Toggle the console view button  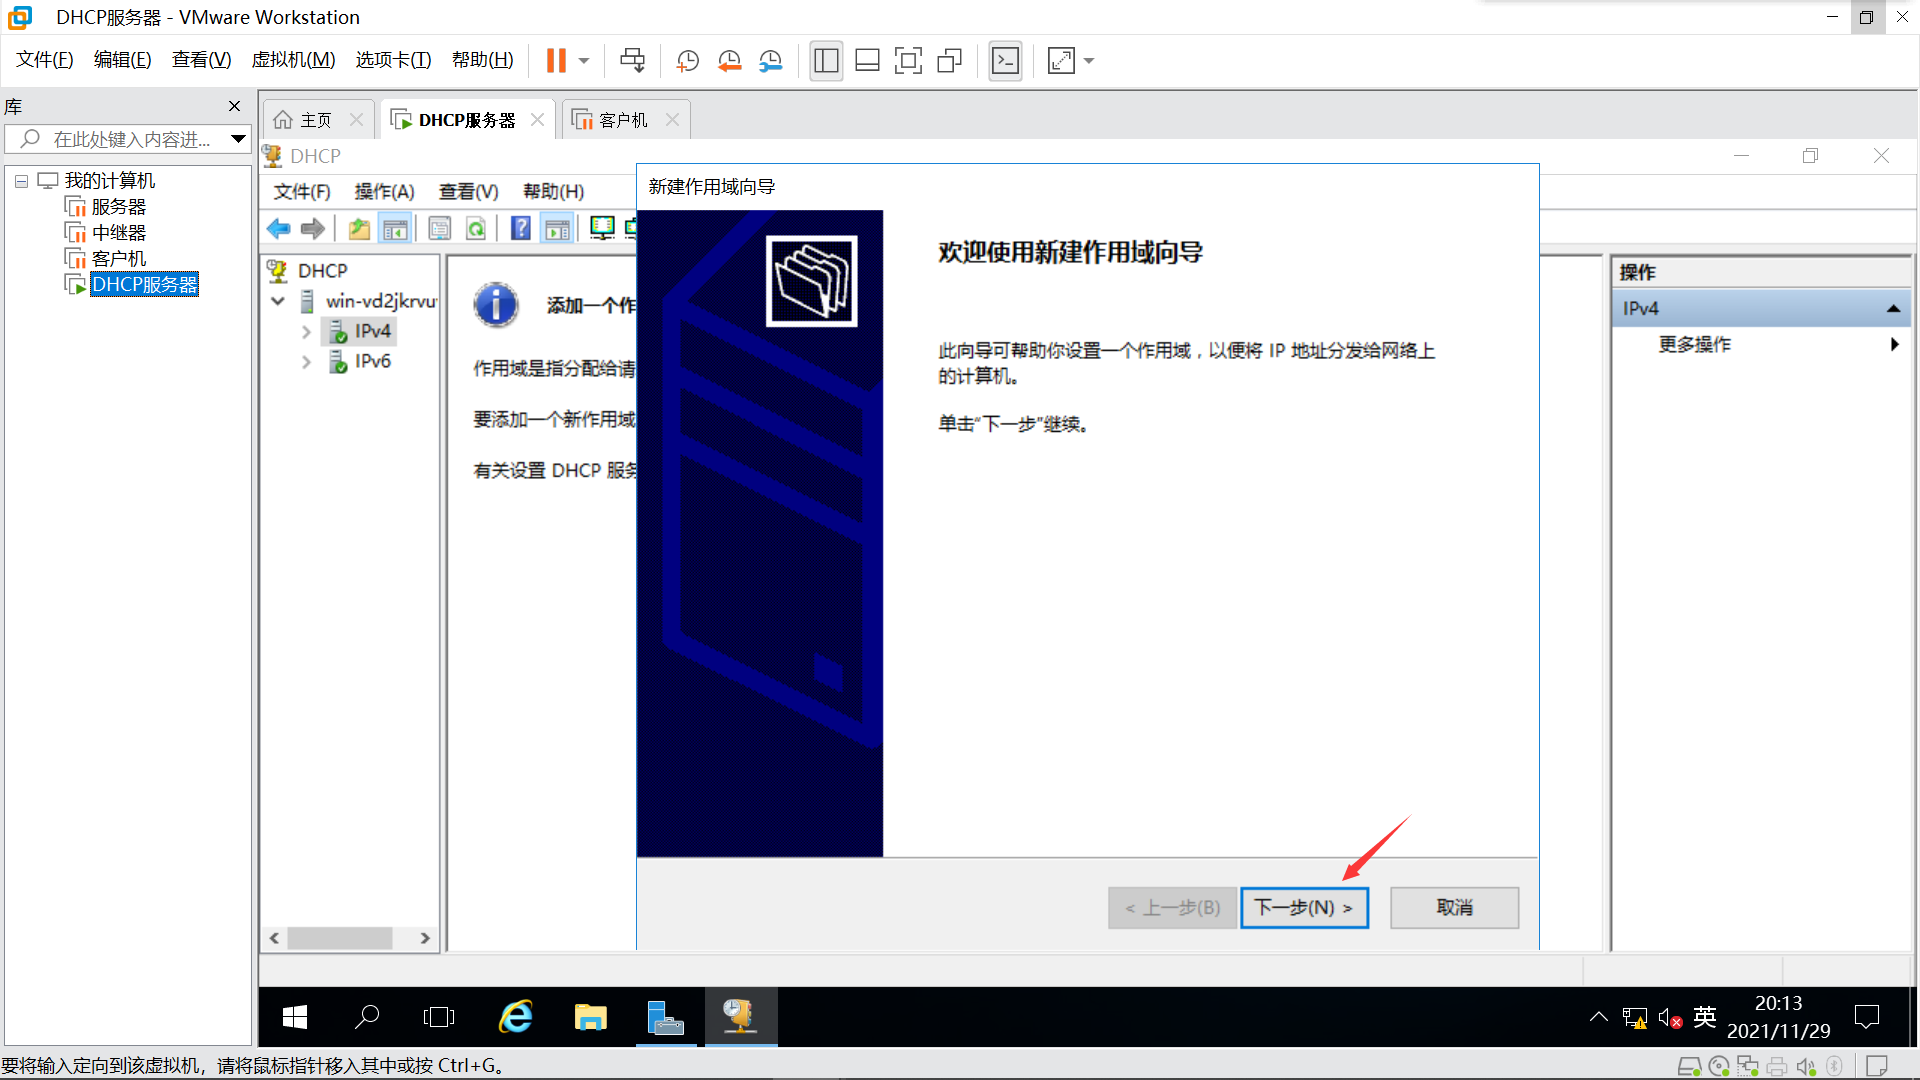pyautogui.click(x=1005, y=61)
